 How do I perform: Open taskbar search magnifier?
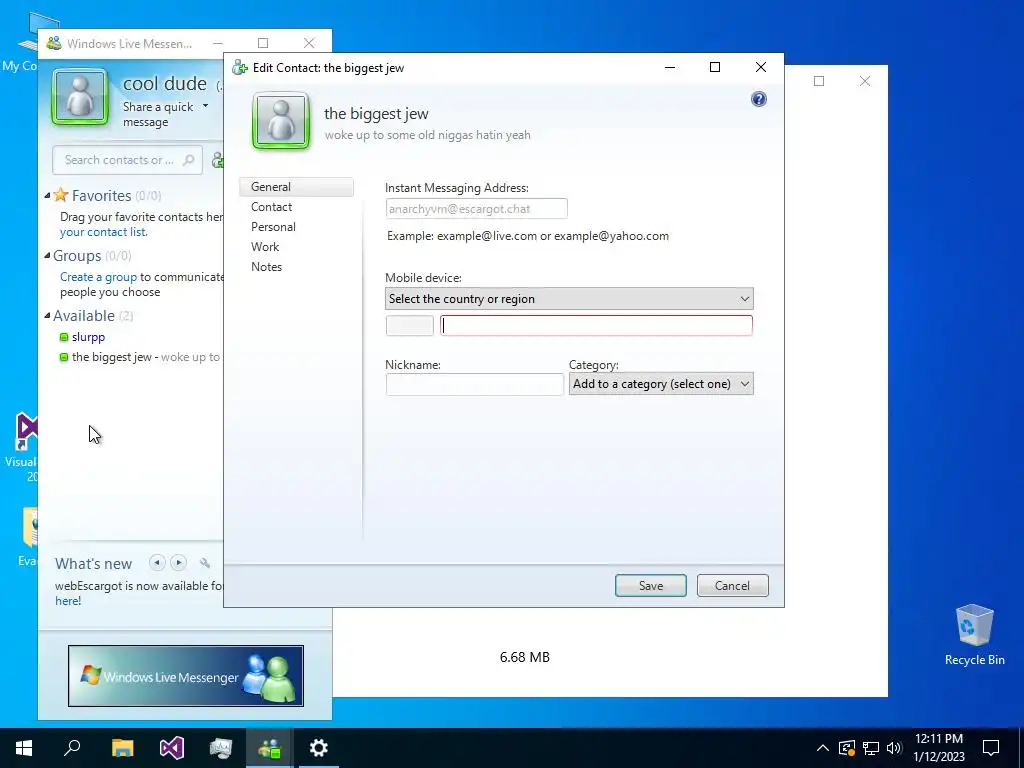coord(72,748)
